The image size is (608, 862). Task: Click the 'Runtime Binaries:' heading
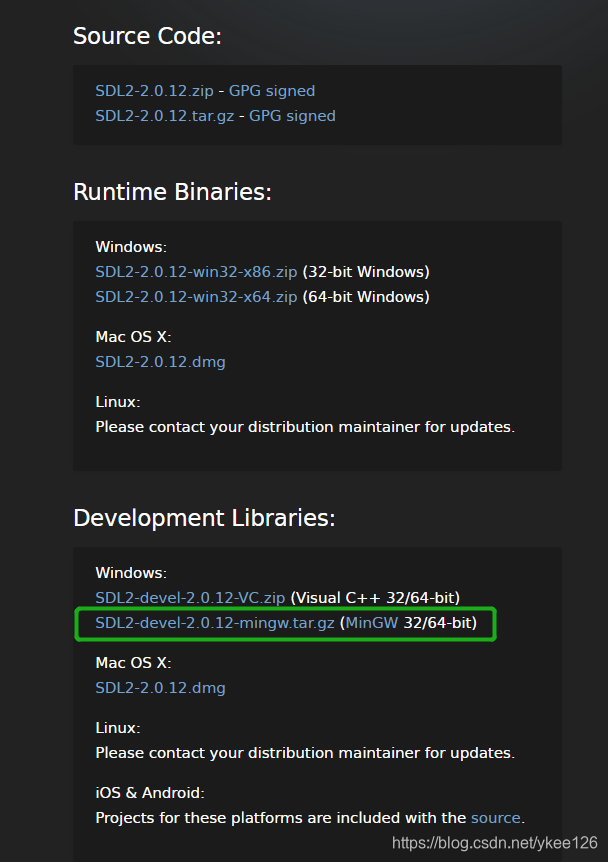point(173,192)
